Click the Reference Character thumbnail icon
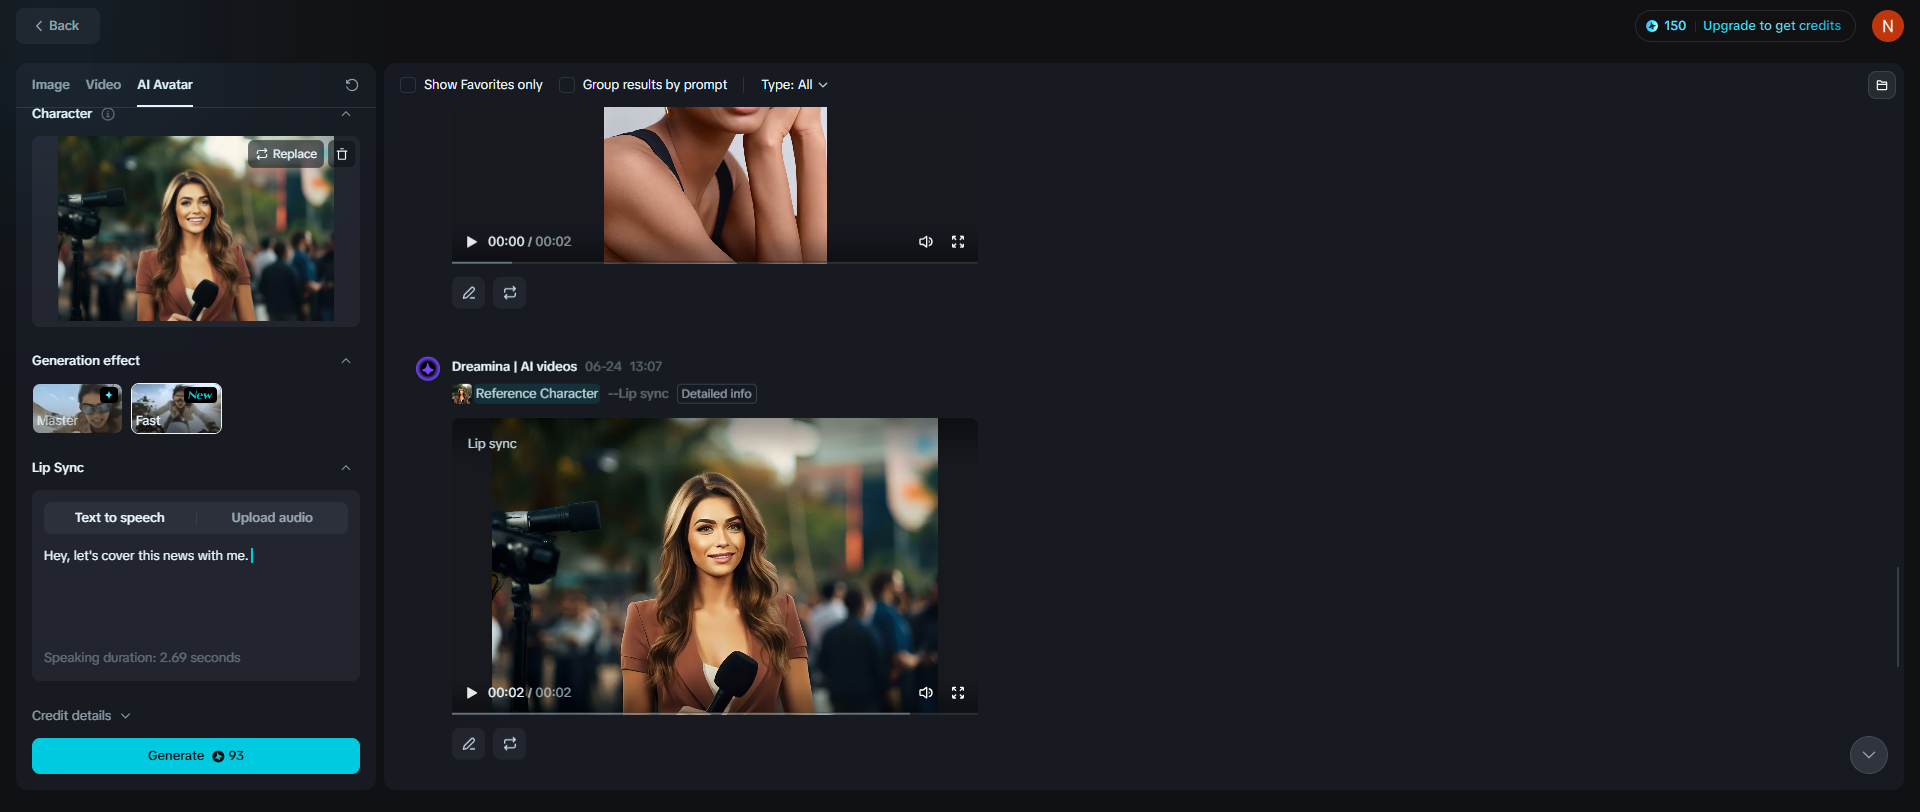The image size is (1920, 812). (462, 394)
